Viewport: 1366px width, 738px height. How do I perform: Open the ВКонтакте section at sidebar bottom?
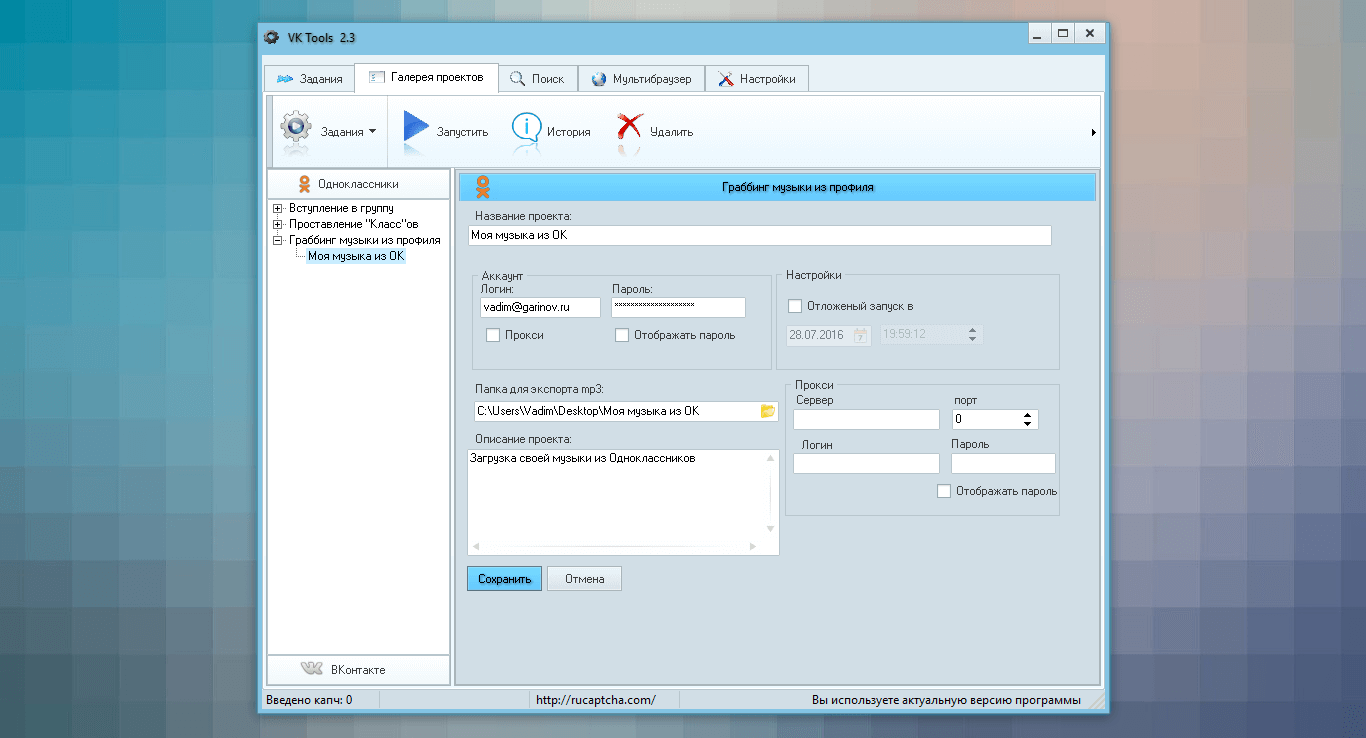(x=359, y=670)
